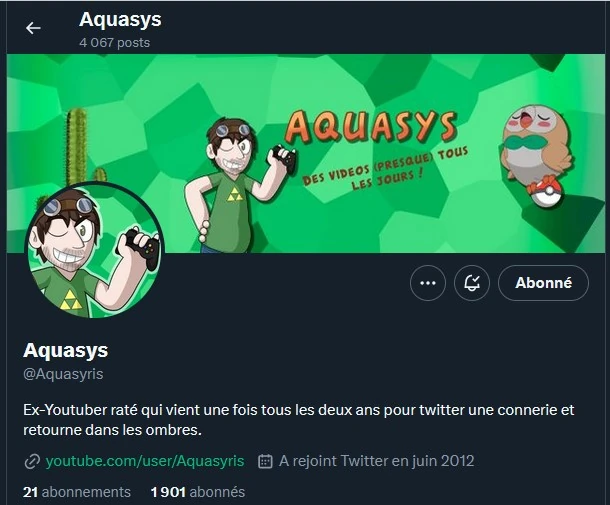Click the Ex-Youtuber raté bio text
This screenshot has height=505, width=610.
pyautogui.click(x=298, y=420)
